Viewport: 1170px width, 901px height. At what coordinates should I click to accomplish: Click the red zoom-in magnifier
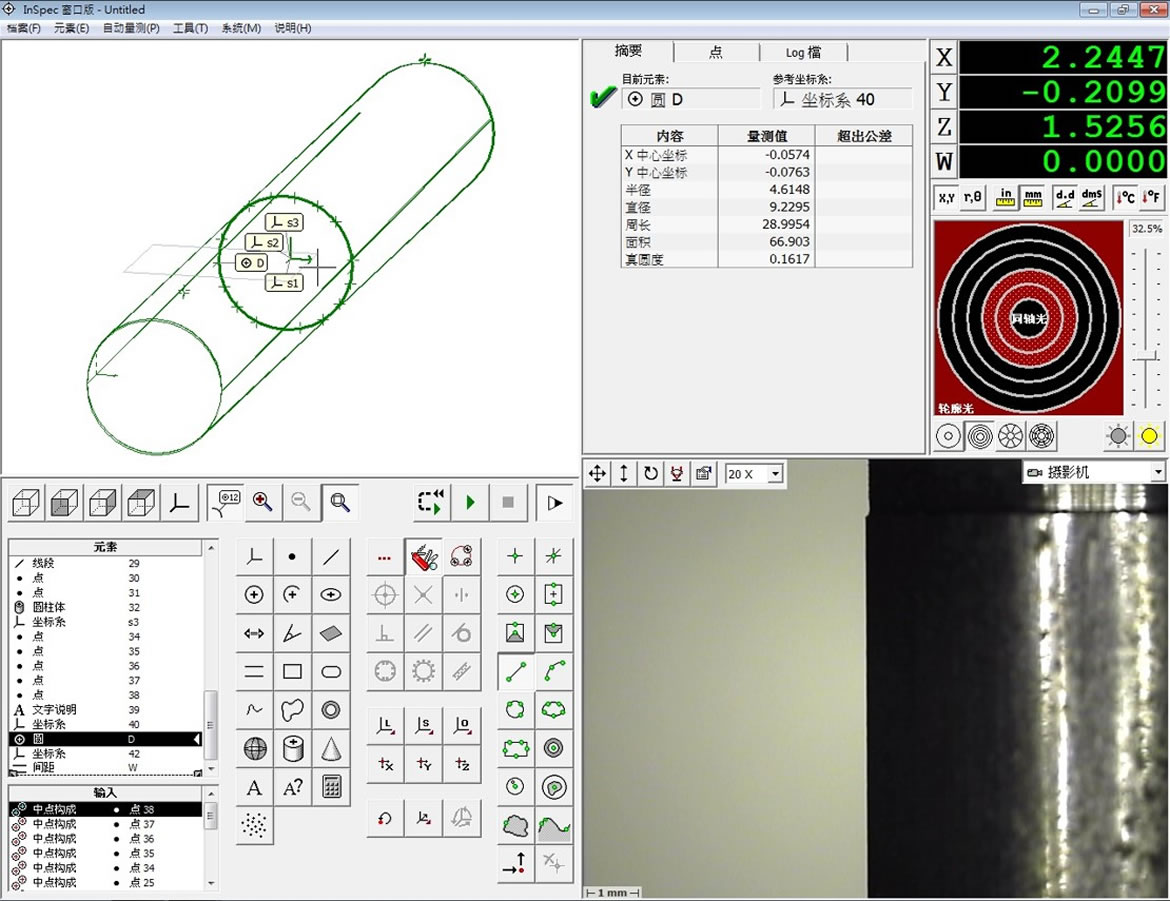[263, 502]
